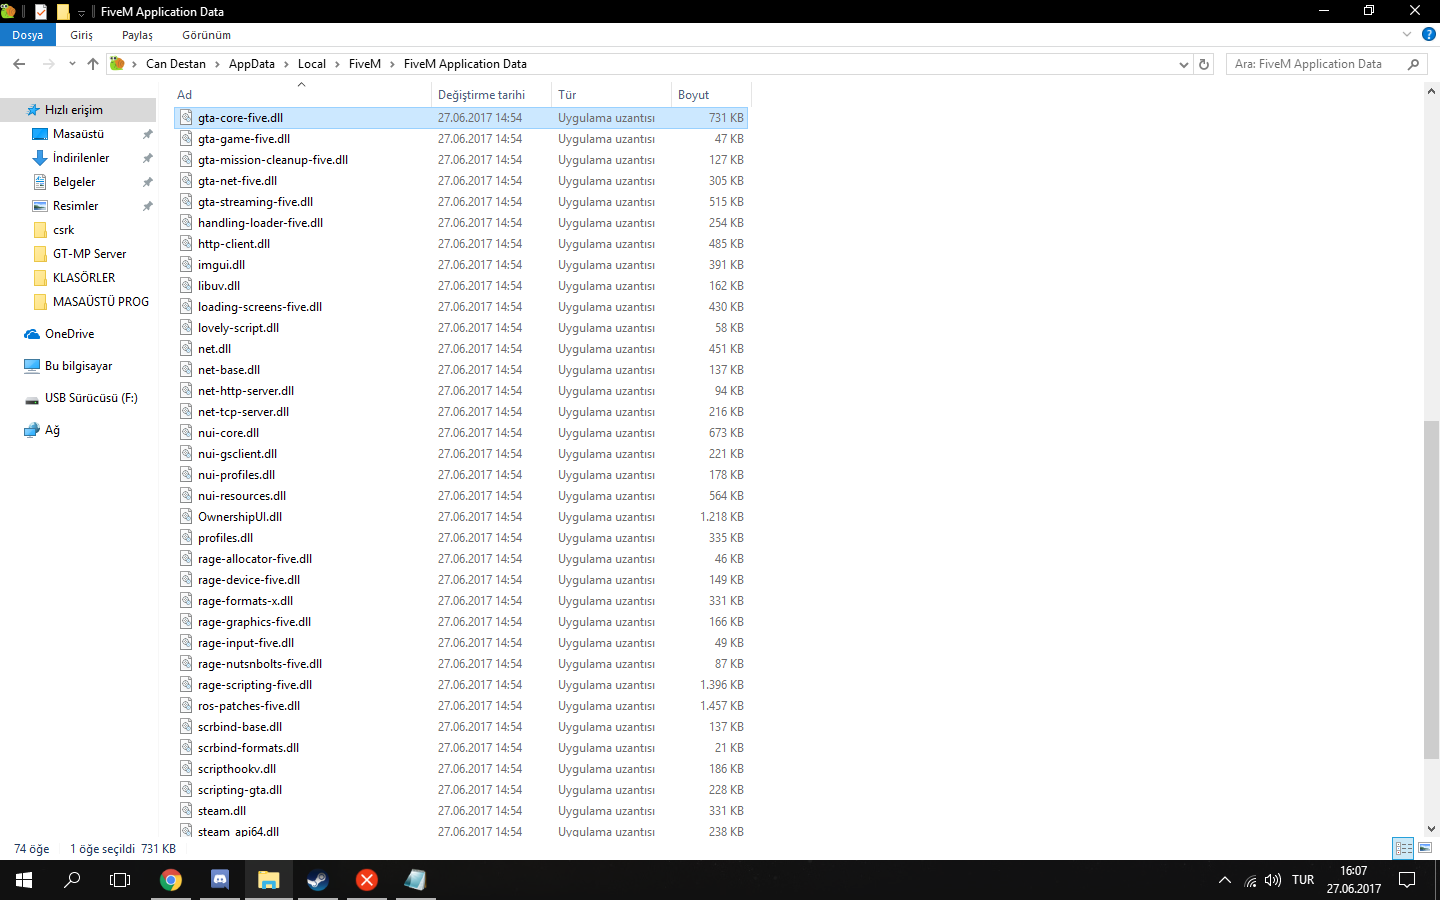This screenshot has width=1440, height=900.
Task: Select Masaüstü in navigation pane
Action: pyautogui.click(x=78, y=134)
